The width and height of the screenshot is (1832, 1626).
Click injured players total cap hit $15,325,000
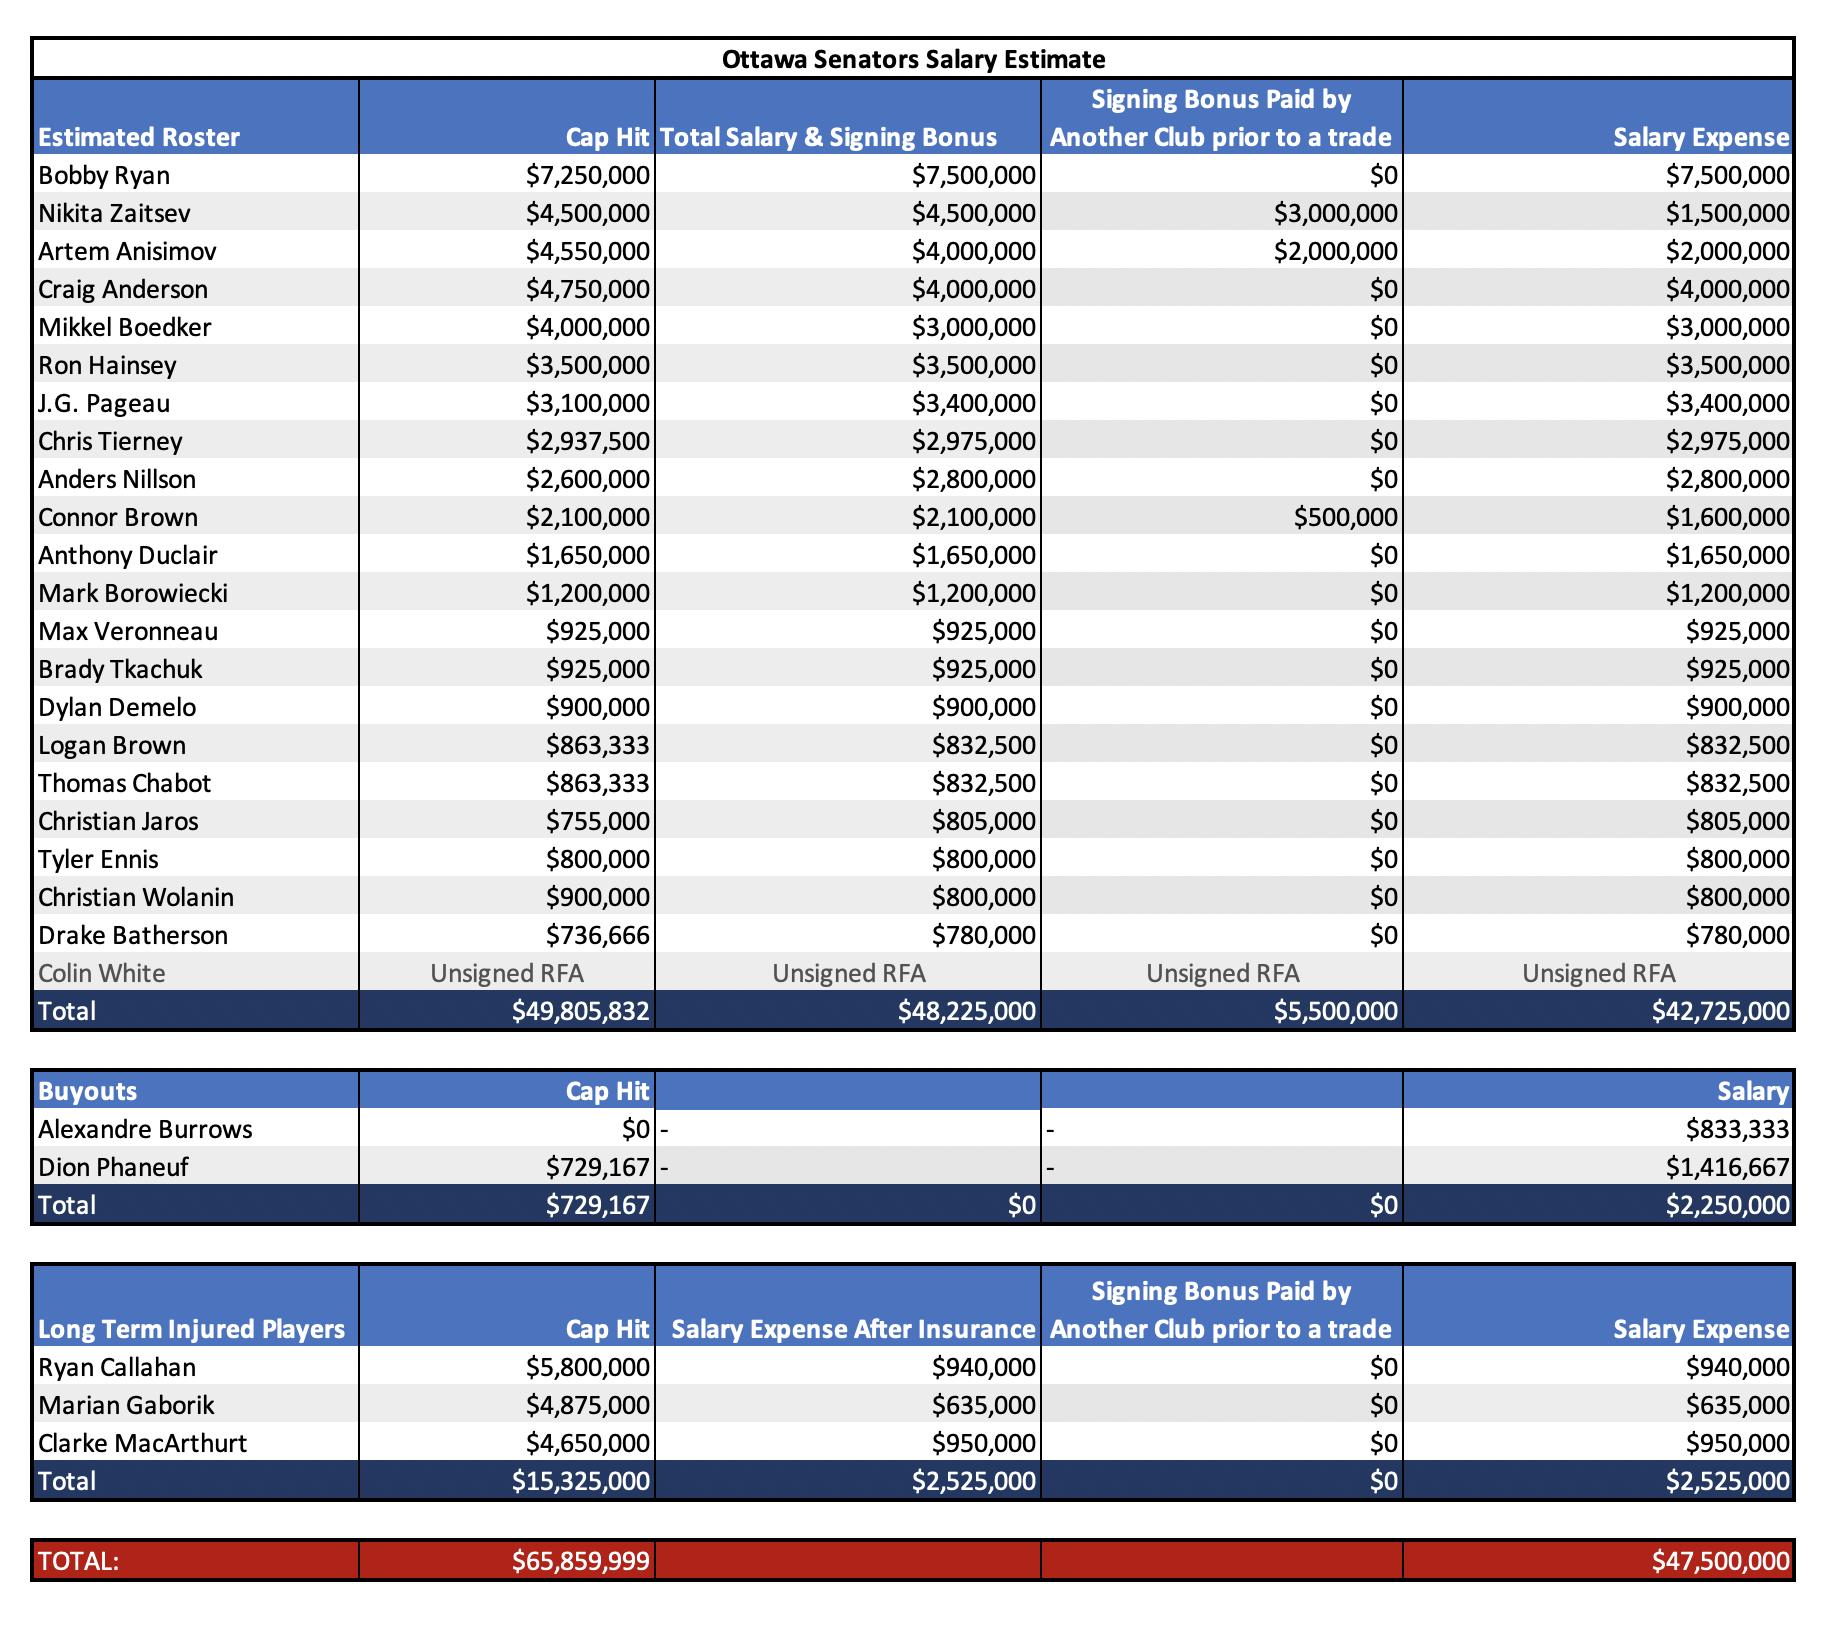[507, 1481]
